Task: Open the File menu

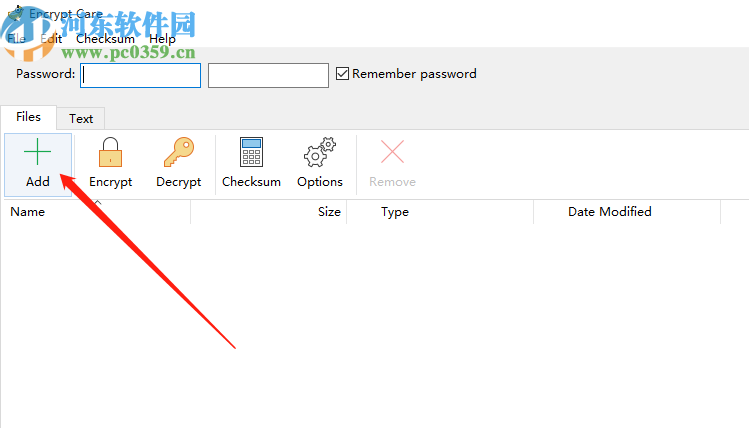Action: (x=17, y=39)
